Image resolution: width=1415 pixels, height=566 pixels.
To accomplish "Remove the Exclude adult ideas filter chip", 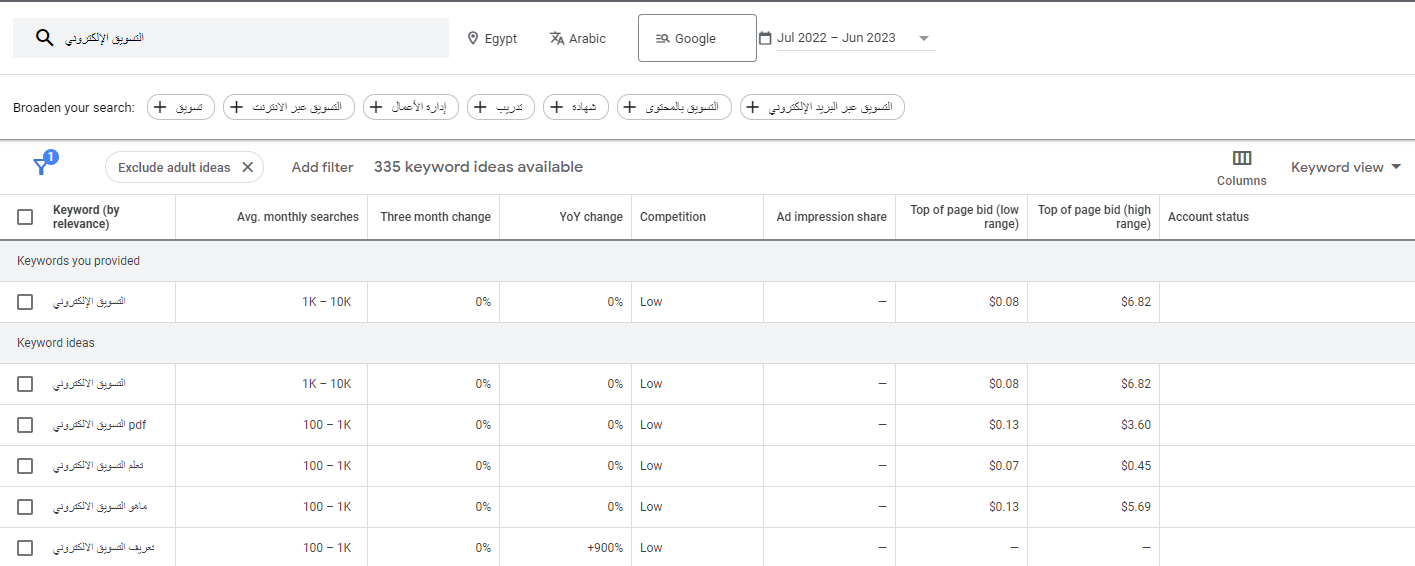I will tap(248, 167).
